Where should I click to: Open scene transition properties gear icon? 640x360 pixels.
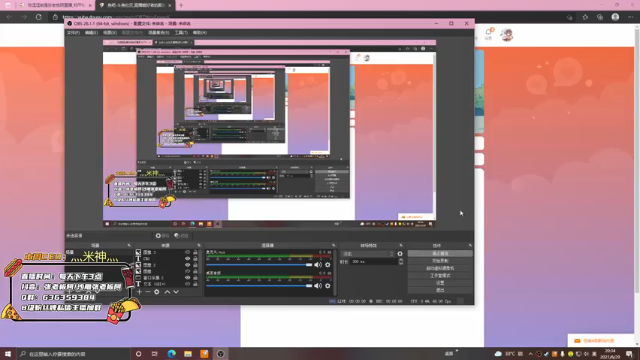coord(400,253)
